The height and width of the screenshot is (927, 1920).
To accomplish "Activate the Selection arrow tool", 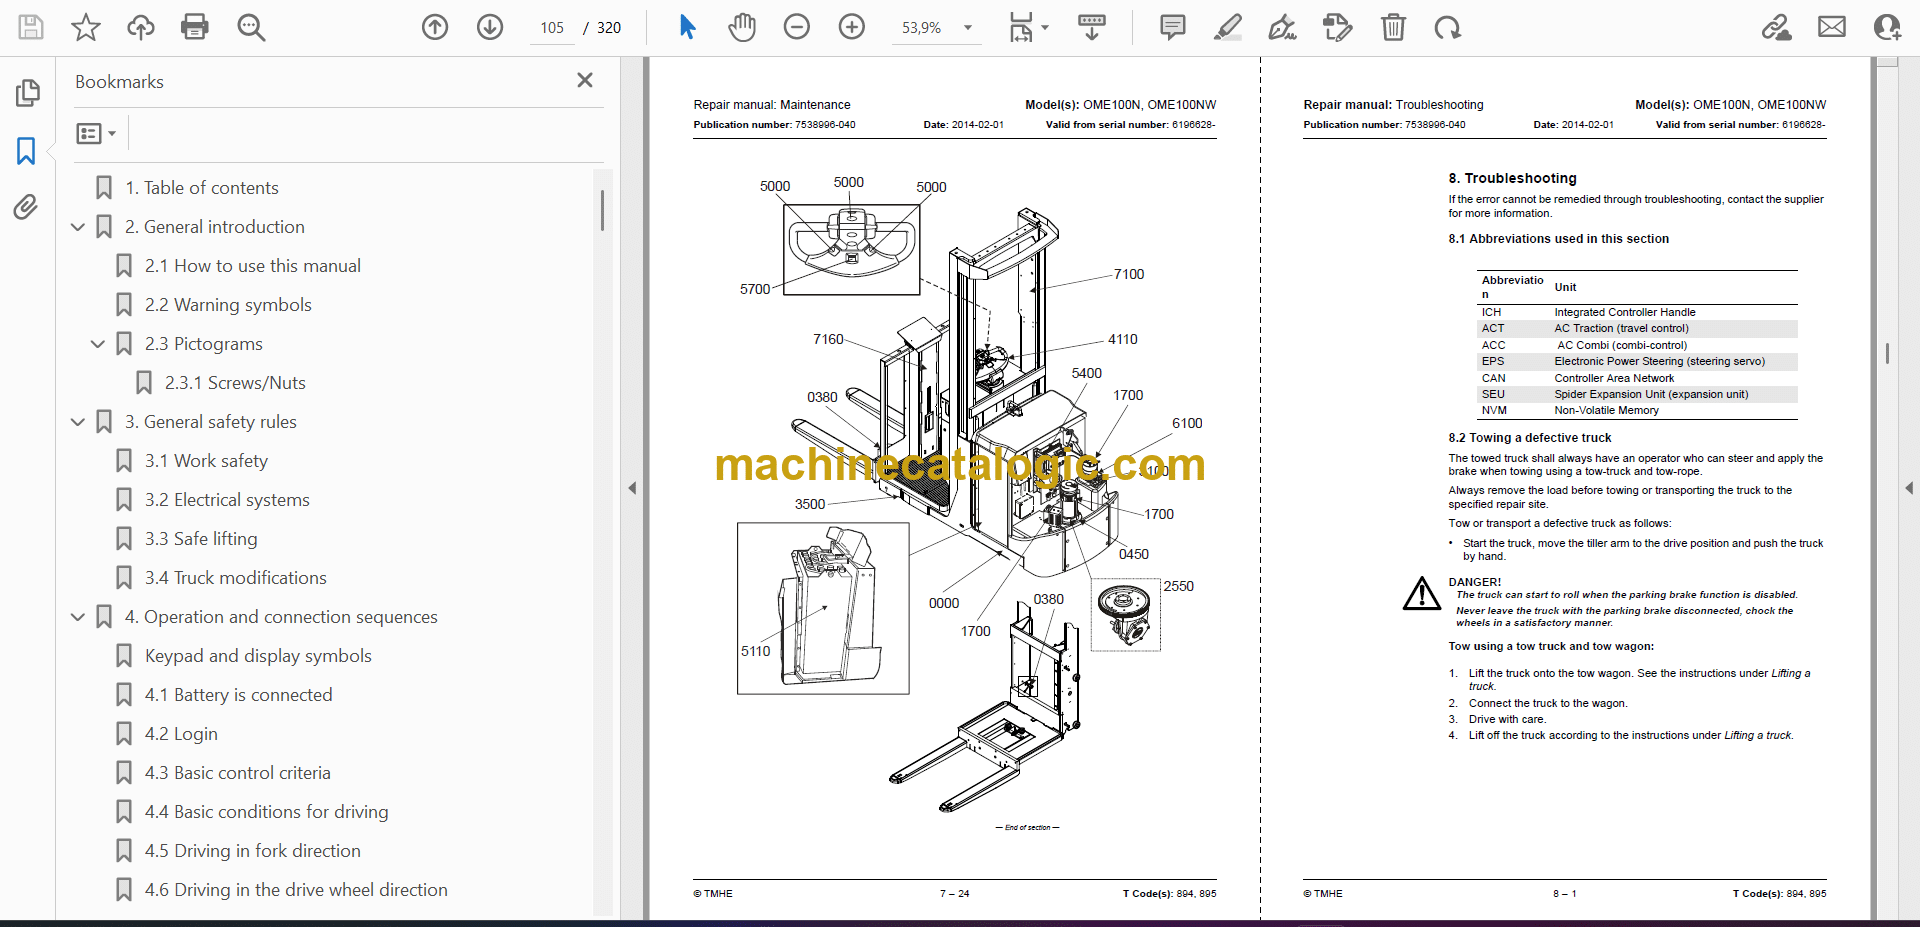I will click(687, 27).
